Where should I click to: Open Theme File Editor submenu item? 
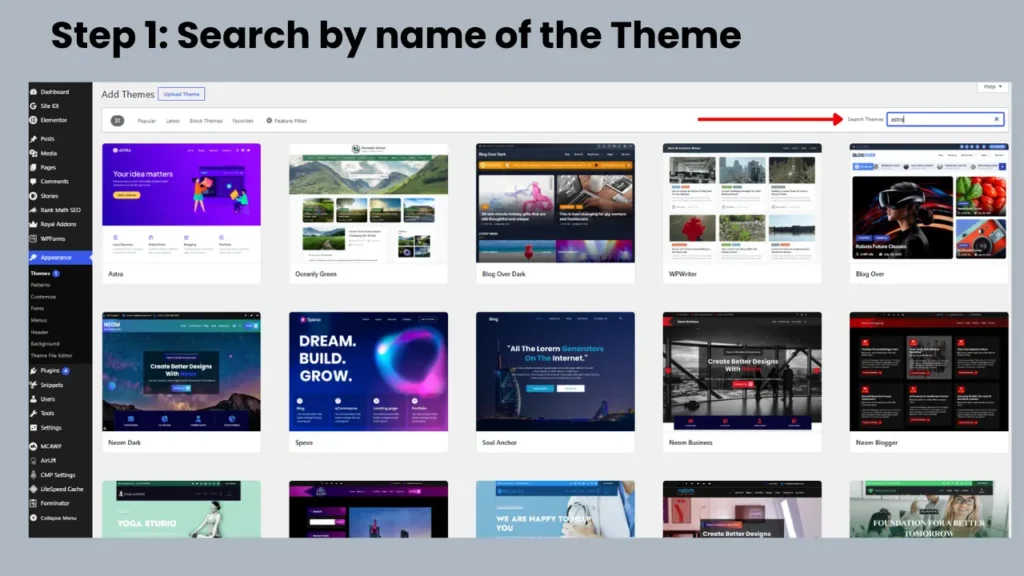tap(51, 355)
